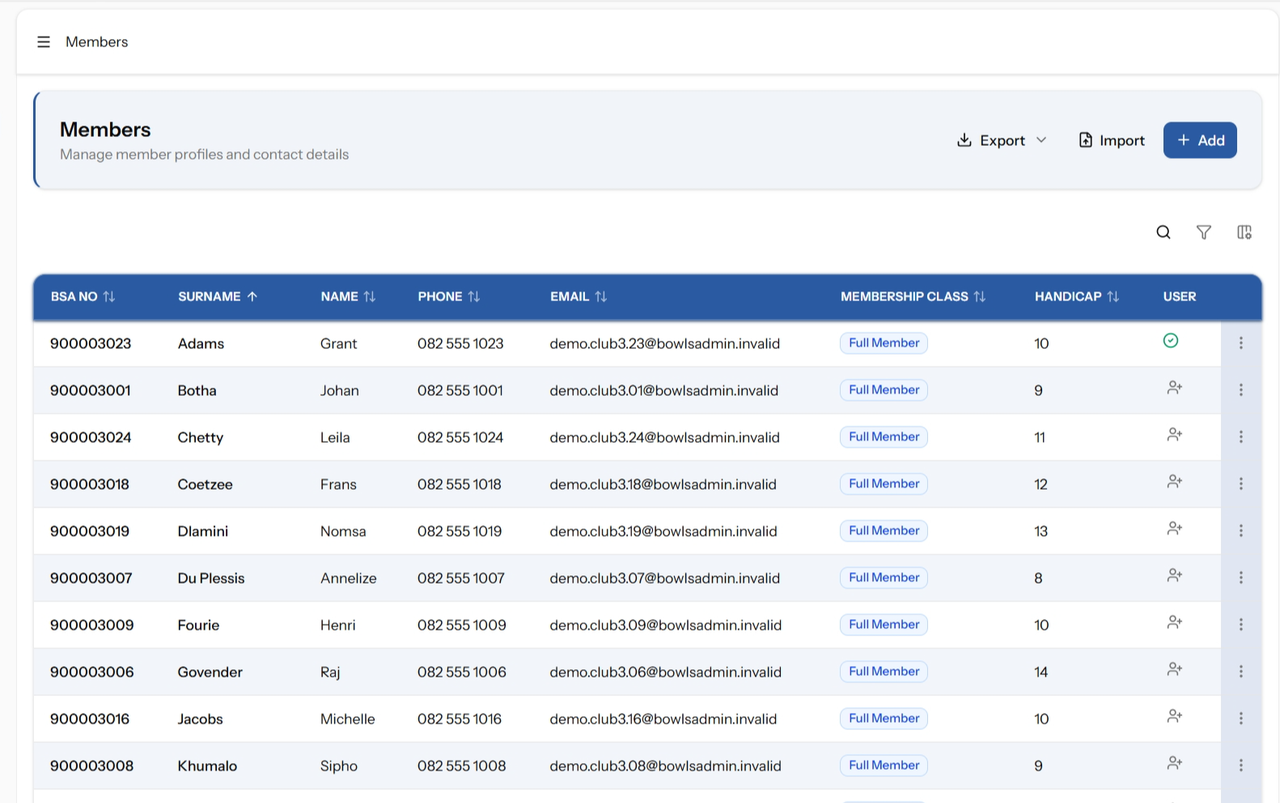This screenshot has width=1280, height=803.
Task: Toggle sort on the Surname column
Action: click(x=218, y=297)
